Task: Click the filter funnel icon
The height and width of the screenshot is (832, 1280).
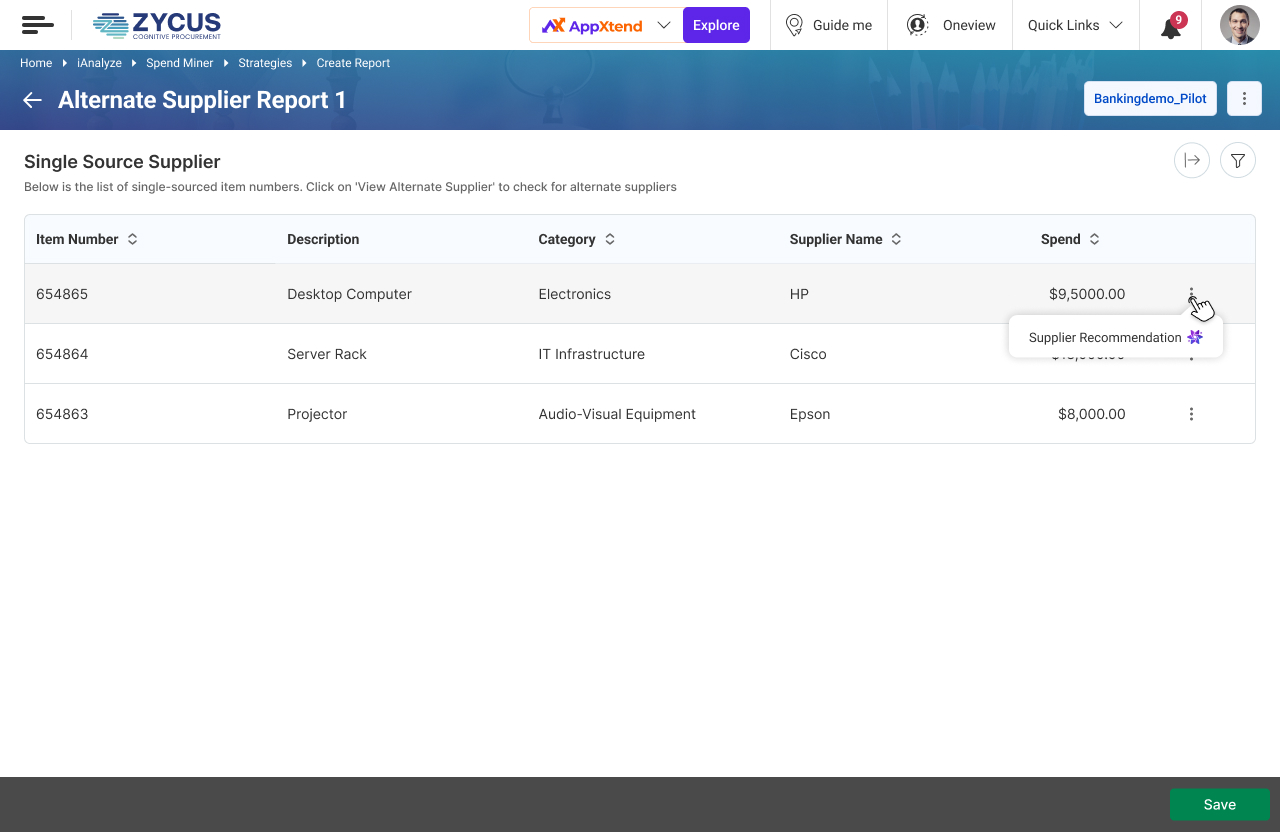Action: pos(1238,160)
